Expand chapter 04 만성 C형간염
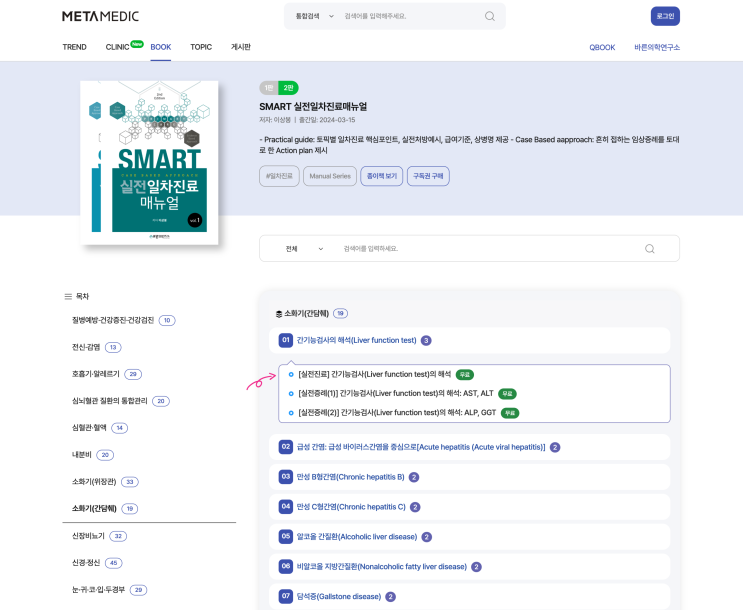The width and height of the screenshot is (743, 610). [x=469, y=507]
